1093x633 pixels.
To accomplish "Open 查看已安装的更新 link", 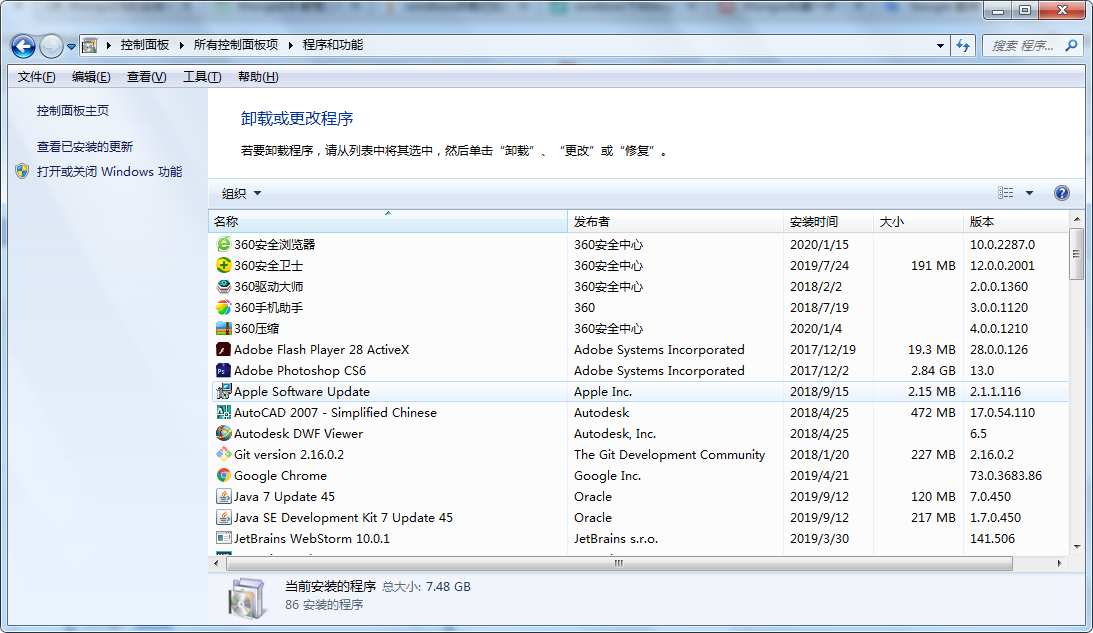I will tap(84, 146).
